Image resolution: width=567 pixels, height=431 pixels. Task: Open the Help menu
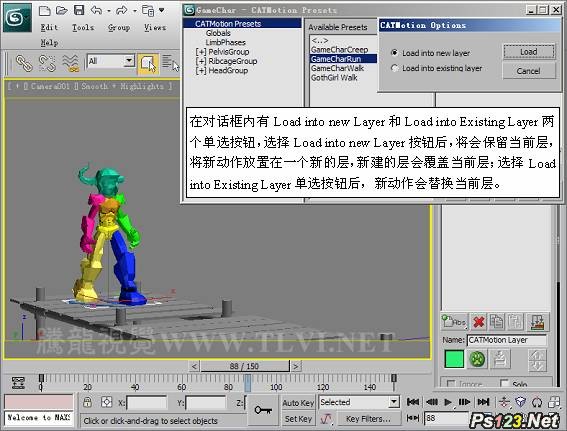[49, 42]
